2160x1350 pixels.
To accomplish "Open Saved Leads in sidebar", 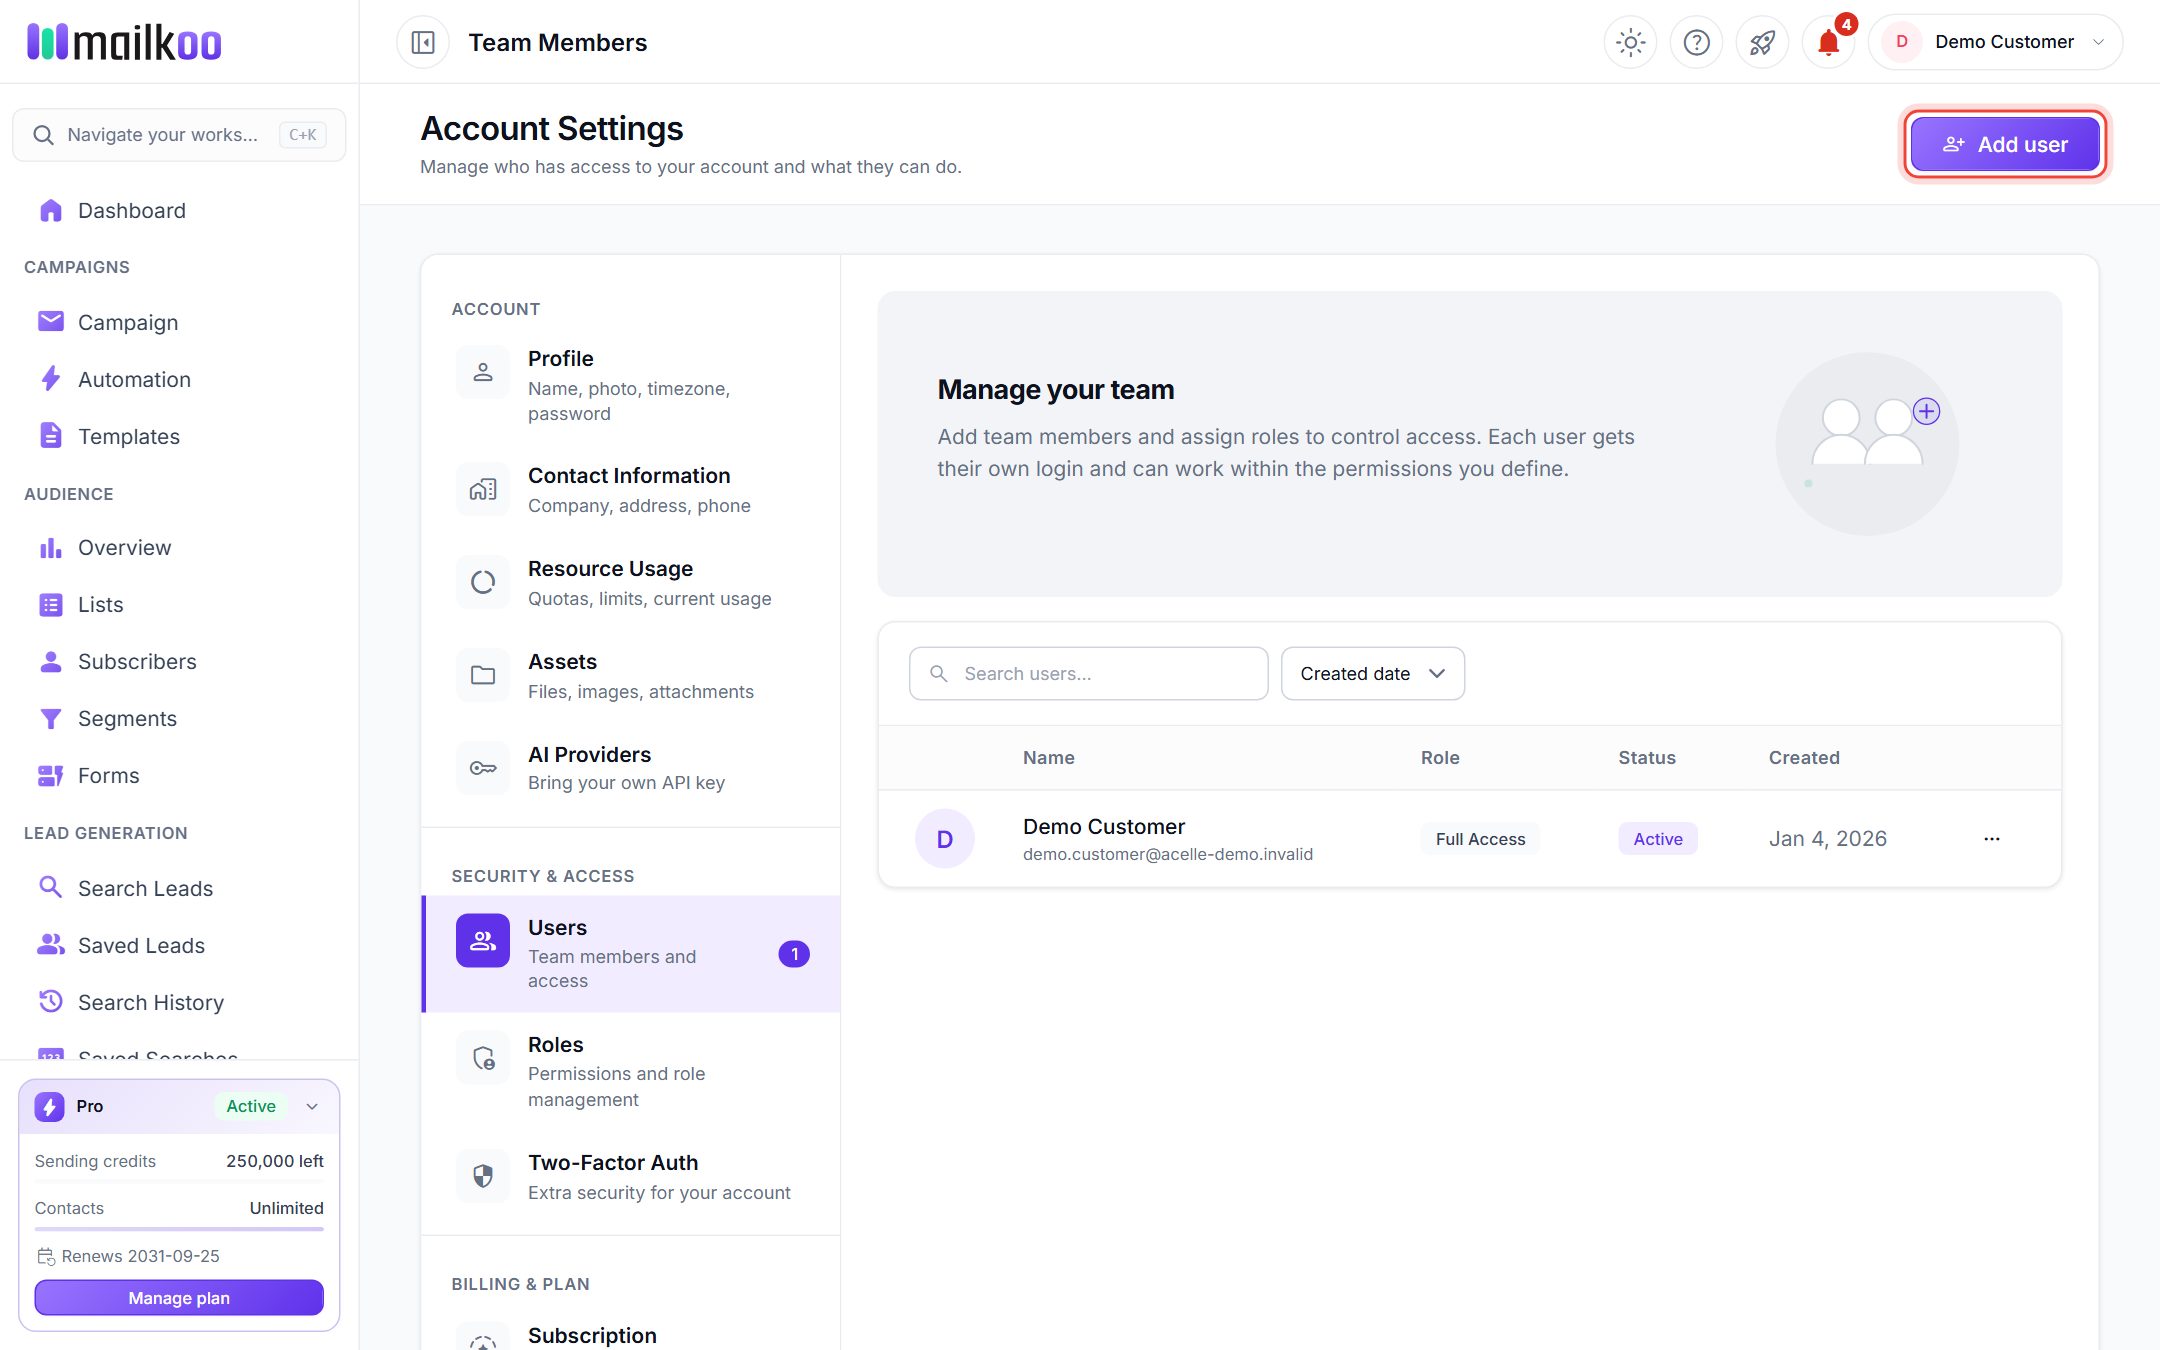I will tap(179, 945).
